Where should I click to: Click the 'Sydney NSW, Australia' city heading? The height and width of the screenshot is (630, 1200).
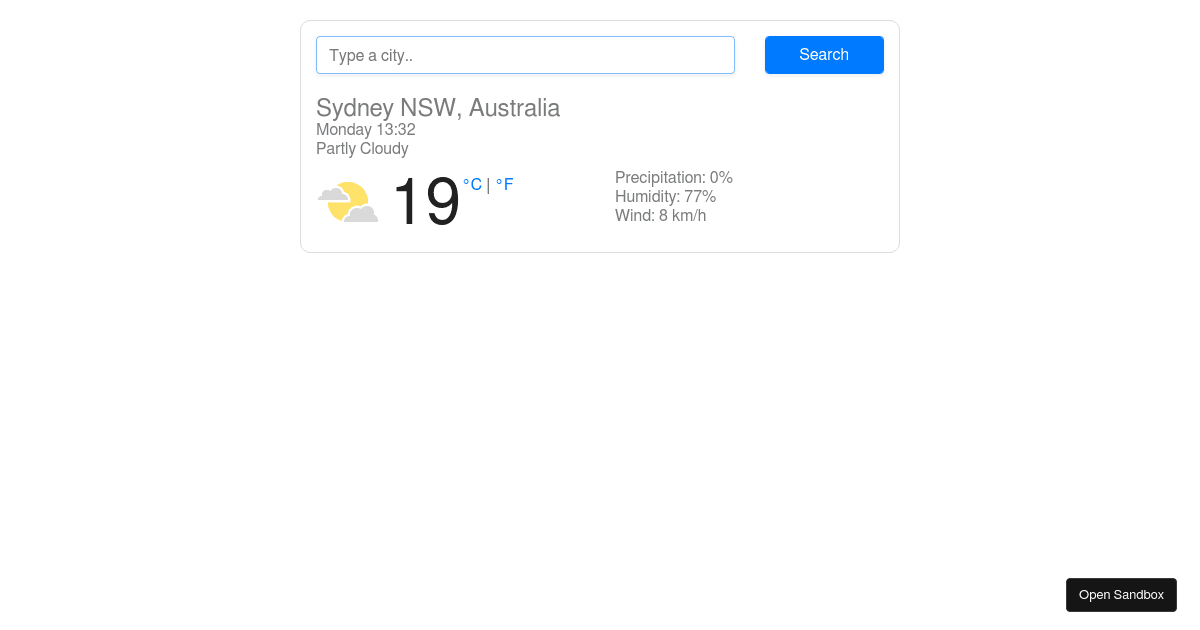[x=438, y=108]
